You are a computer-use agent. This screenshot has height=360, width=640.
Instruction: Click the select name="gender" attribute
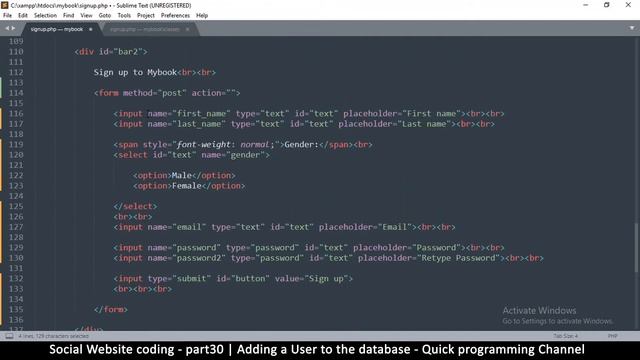tap(233, 155)
